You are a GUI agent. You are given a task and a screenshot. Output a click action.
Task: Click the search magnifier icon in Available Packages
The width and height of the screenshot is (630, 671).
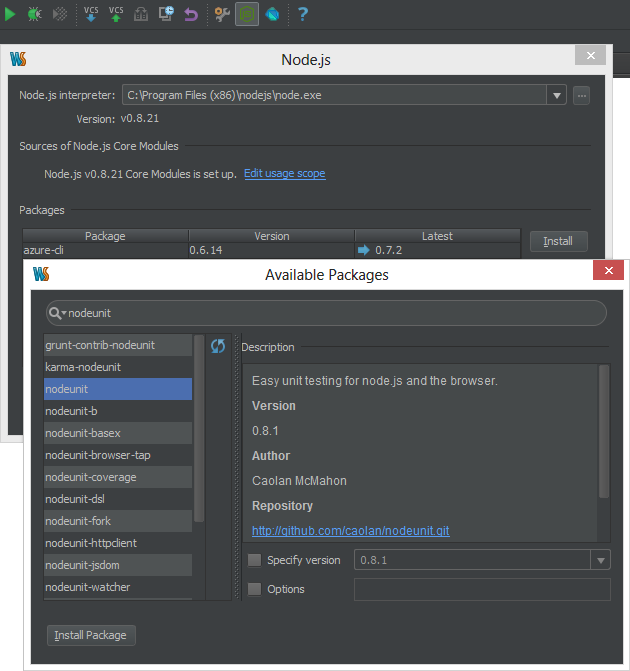pos(56,313)
